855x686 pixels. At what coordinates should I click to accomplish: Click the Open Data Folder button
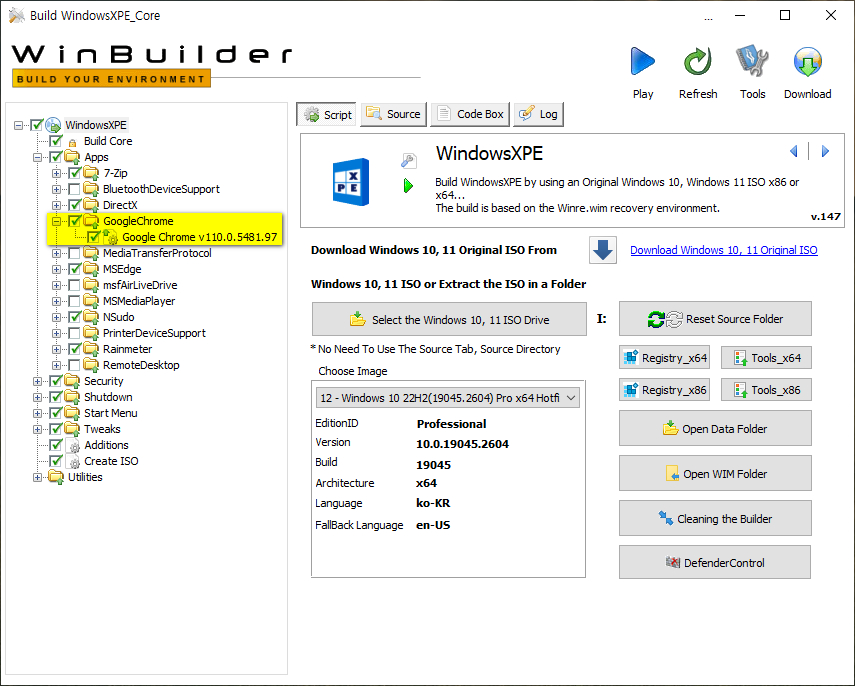(715, 429)
